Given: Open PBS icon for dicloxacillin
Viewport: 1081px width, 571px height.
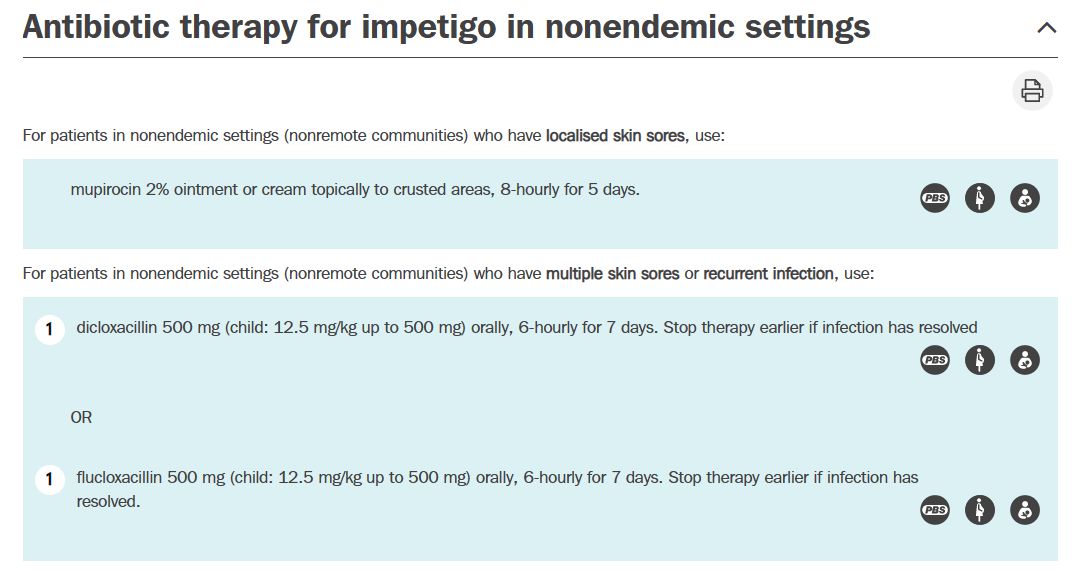Looking at the screenshot, I should pos(935,360).
